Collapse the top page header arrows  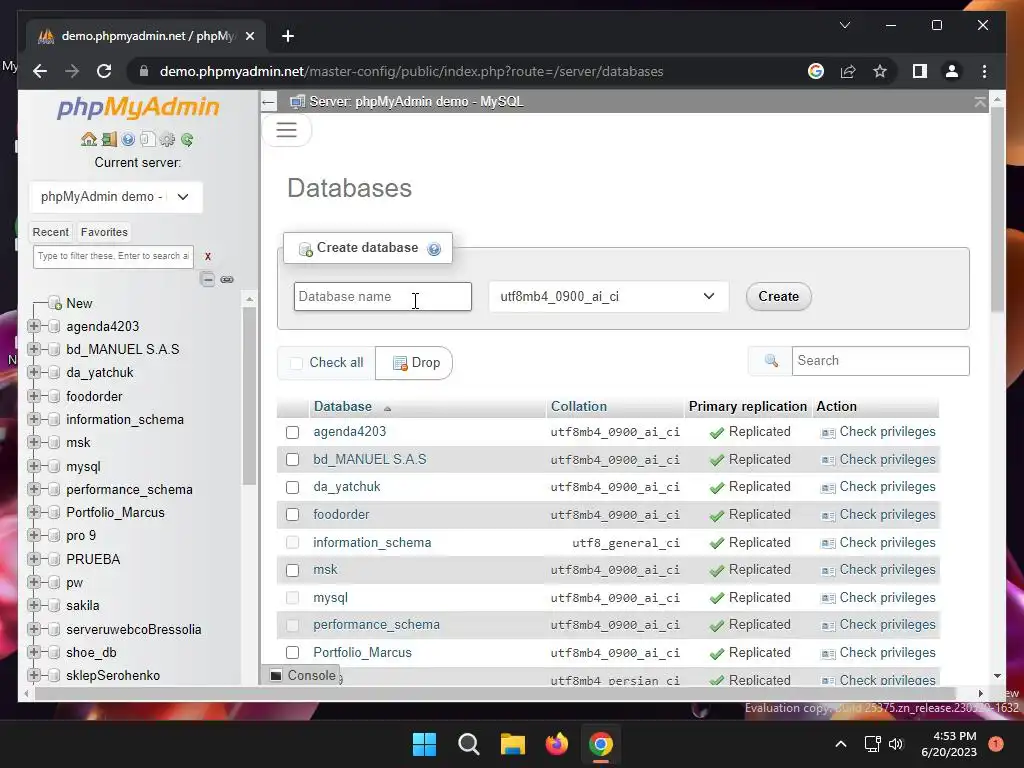coord(980,102)
